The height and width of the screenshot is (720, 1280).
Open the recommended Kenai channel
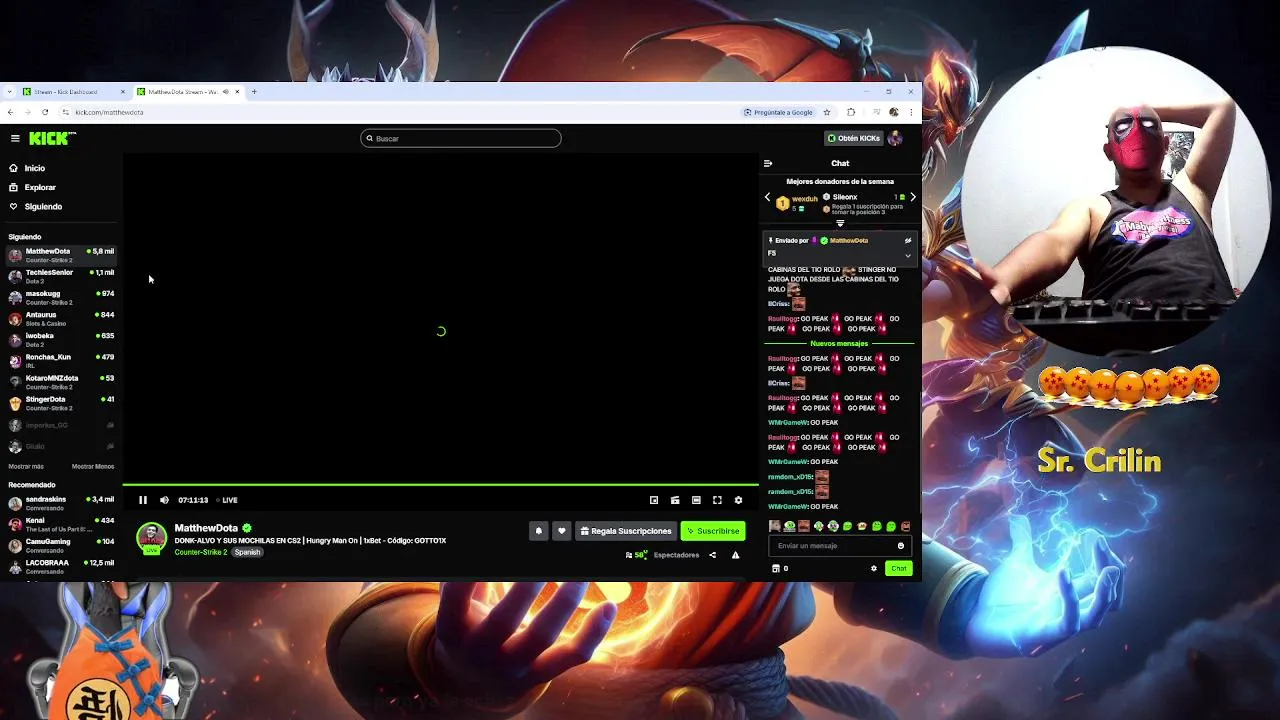pyautogui.click(x=61, y=524)
